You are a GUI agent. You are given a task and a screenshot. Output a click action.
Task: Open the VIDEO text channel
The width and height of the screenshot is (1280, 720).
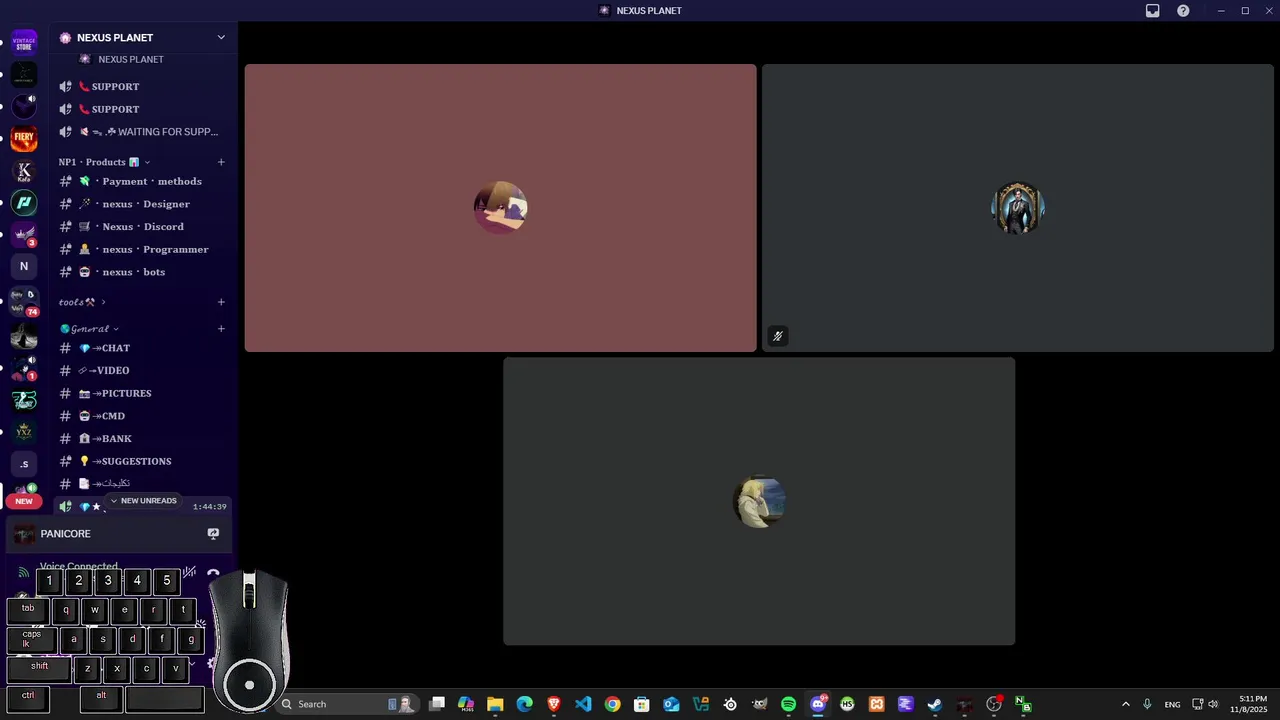[x=143, y=370]
